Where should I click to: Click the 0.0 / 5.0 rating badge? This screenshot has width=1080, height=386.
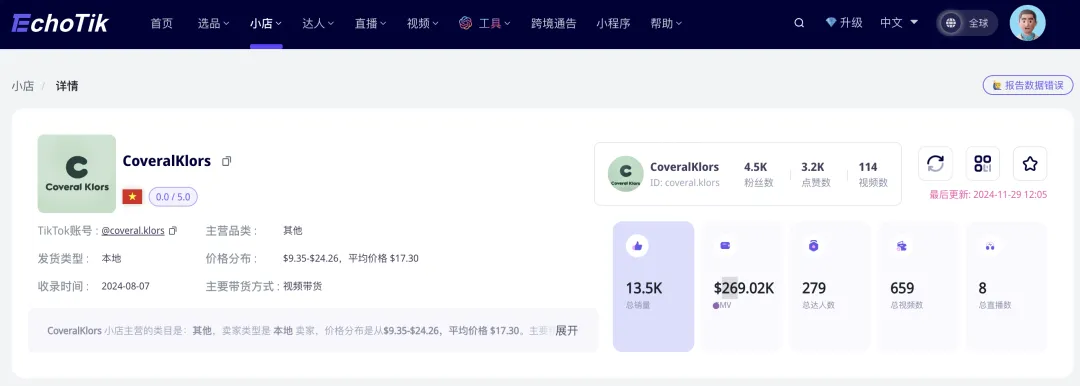[x=173, y=197]
